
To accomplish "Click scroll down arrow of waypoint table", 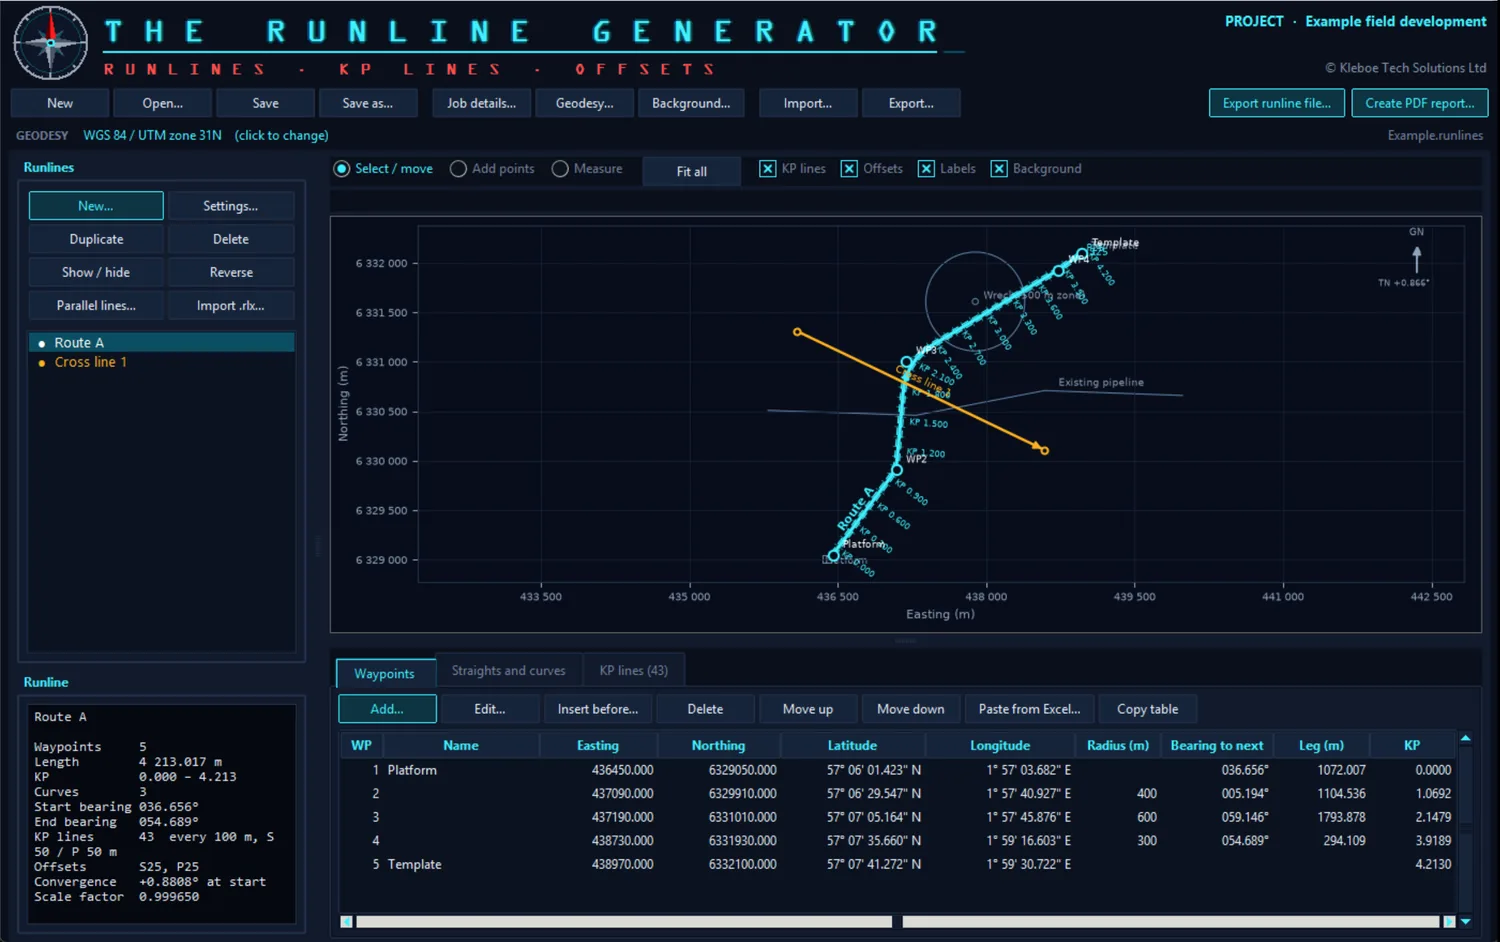I will (1465, 921).
